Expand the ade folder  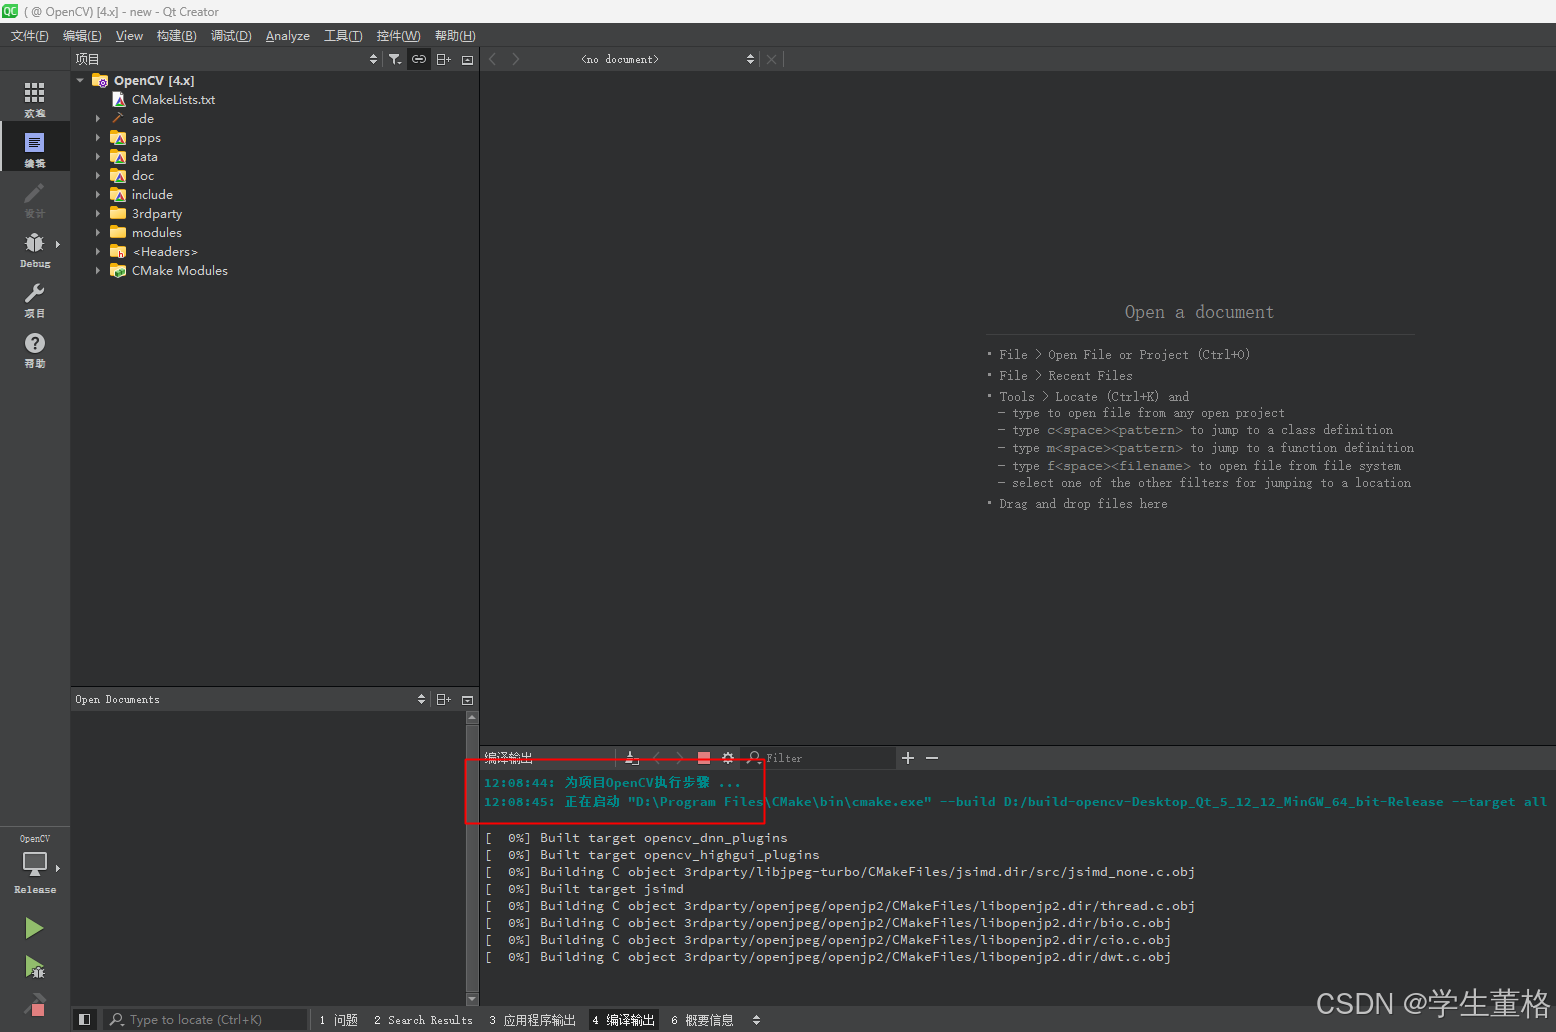(98, 118)
